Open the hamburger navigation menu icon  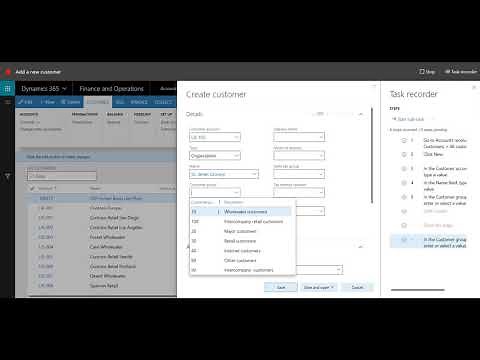click(7, 102)
